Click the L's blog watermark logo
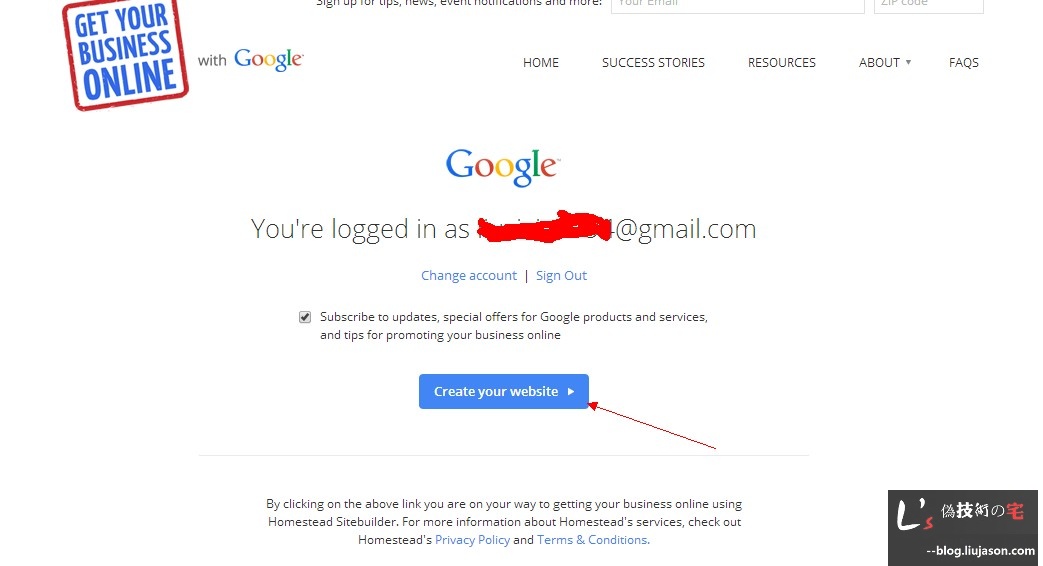The width and height of the screenshot is (1043, 566). click(x=963, y=528)
